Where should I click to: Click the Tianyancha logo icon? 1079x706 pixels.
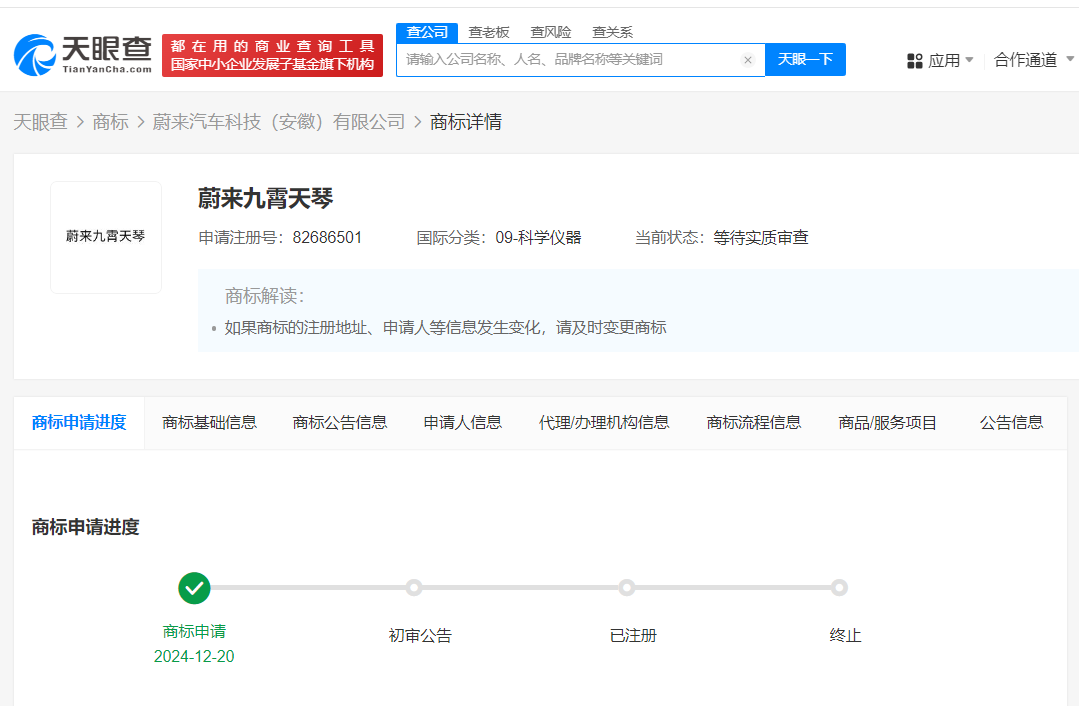tap(35, 56)
